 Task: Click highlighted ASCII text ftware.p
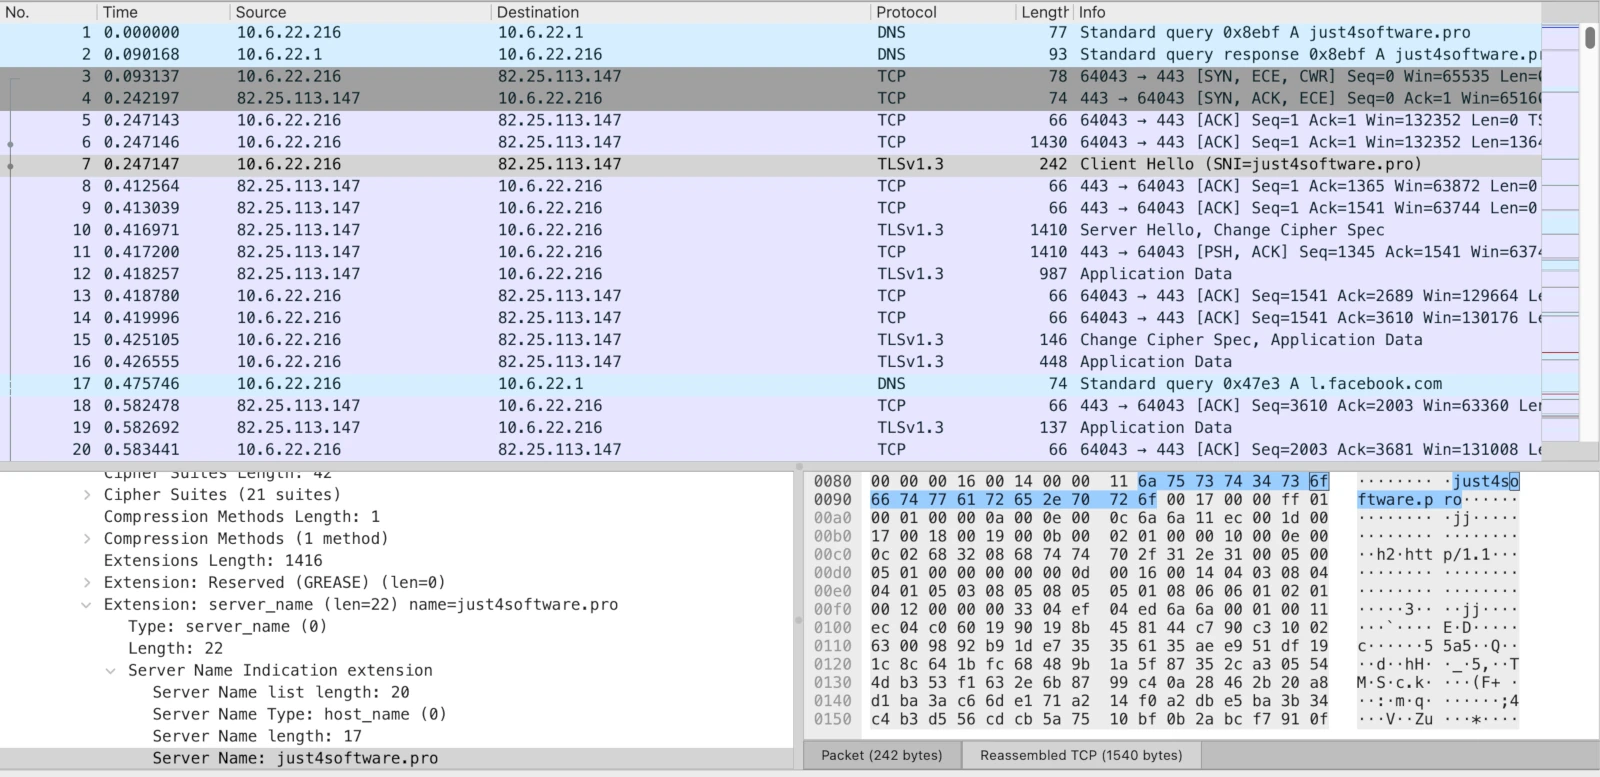click(1395, 499)
